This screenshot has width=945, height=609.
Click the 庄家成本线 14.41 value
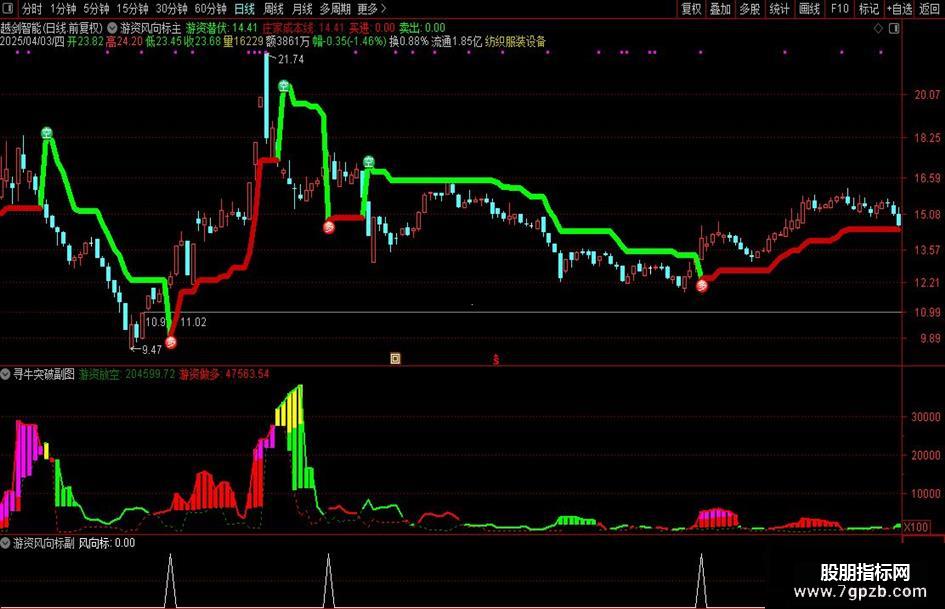tap(303, 28)
